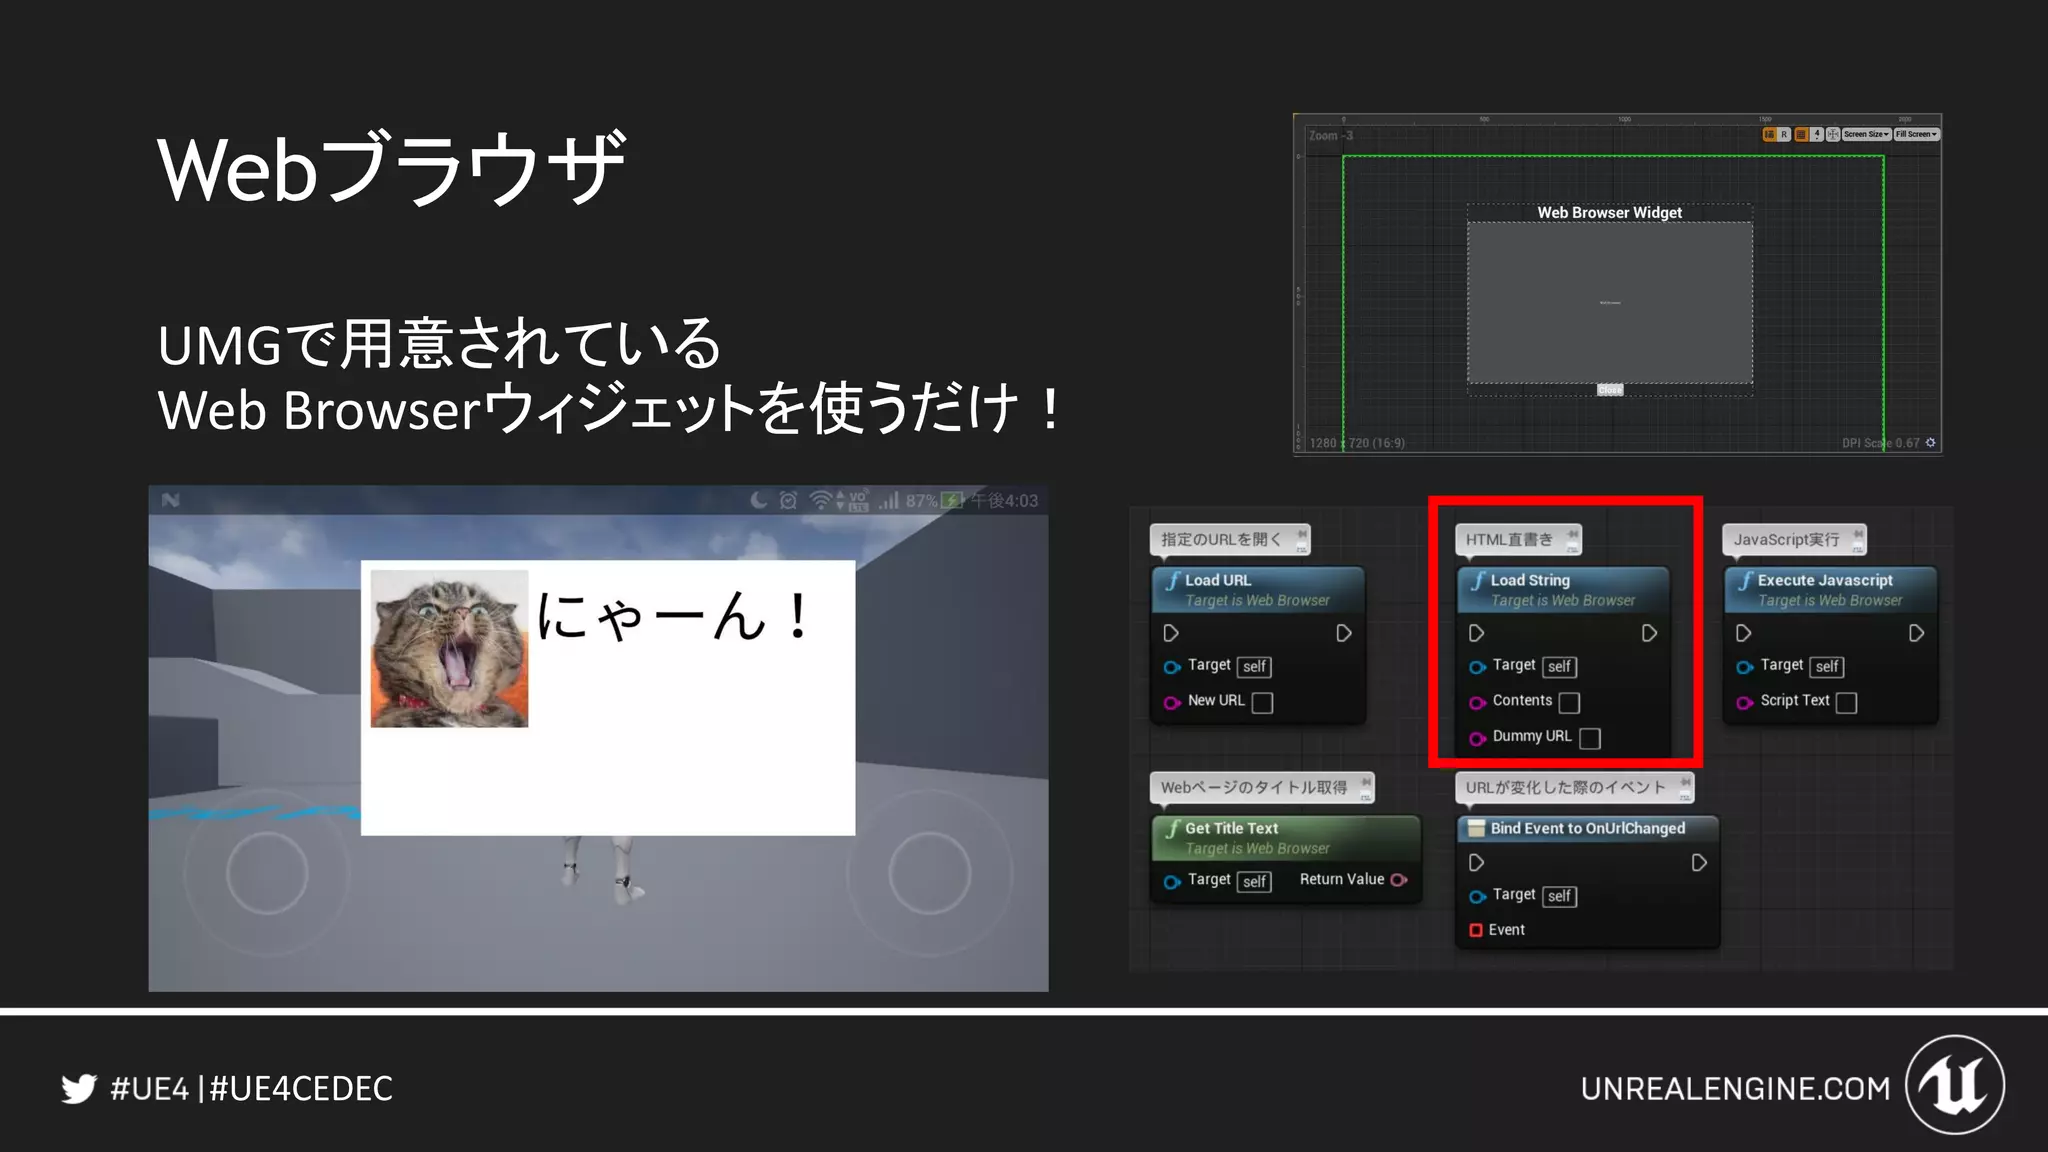Click the red Event delegate pin
The height and width of the screenshot is (1152, 2048).
[1476, 930]
